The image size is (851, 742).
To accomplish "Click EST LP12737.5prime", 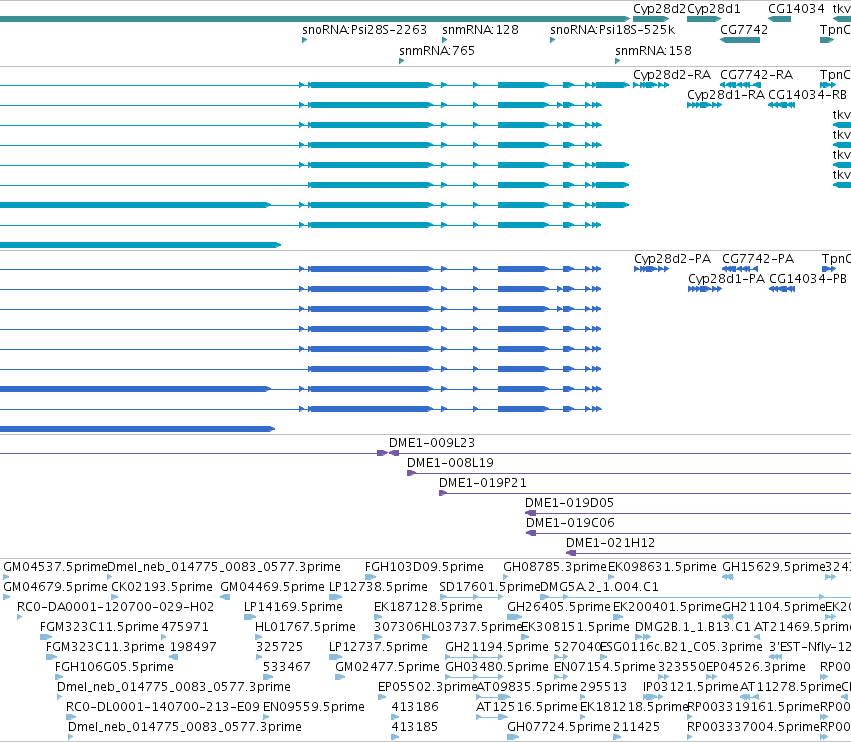I will click(378, 647).
